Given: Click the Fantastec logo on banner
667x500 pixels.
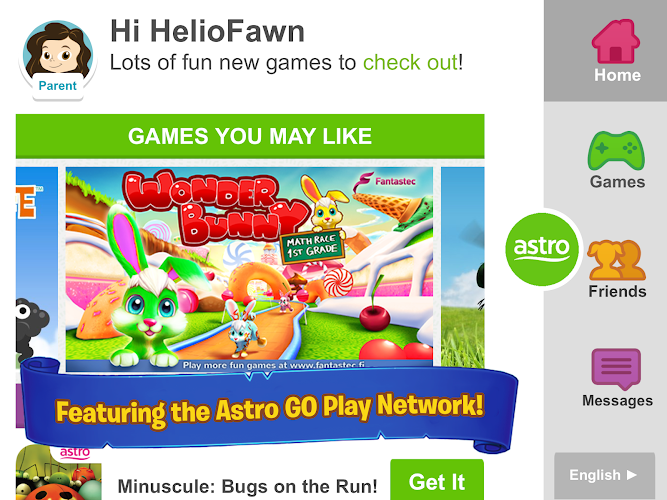Looking at the screenshot, I should coord(385,182).
